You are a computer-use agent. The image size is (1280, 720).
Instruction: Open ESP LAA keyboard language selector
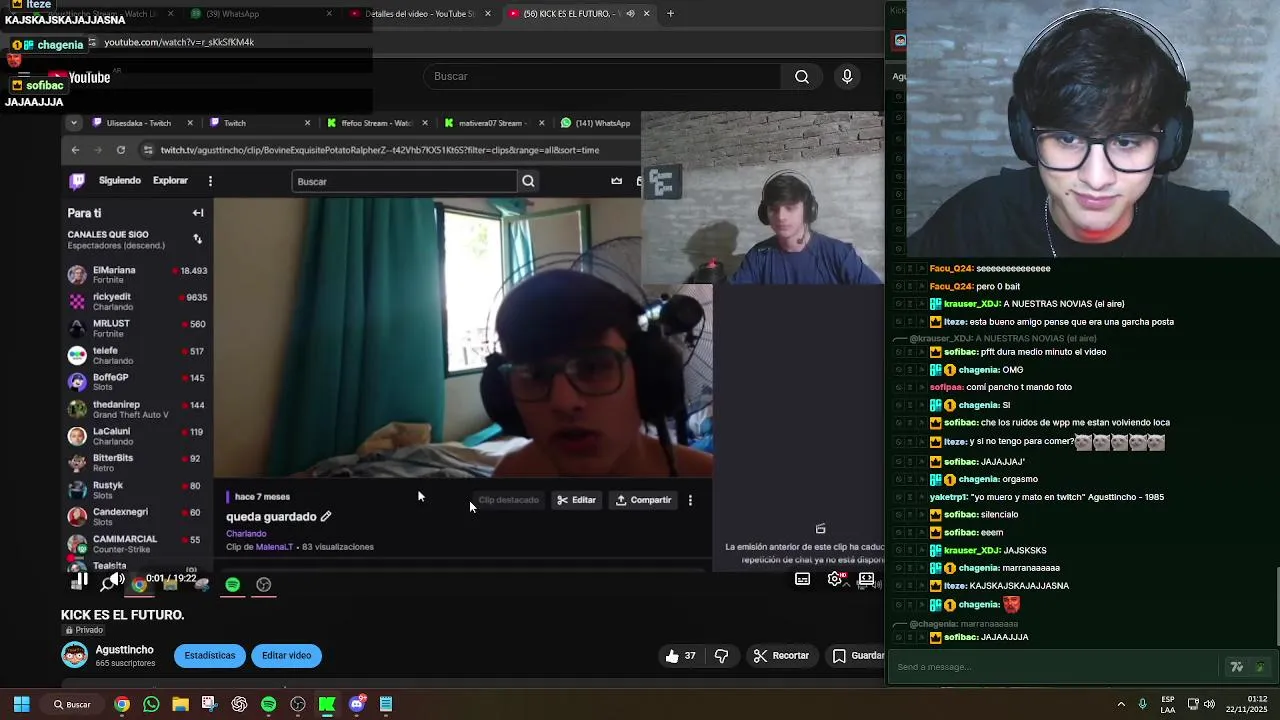click(x=1168, y=704)
